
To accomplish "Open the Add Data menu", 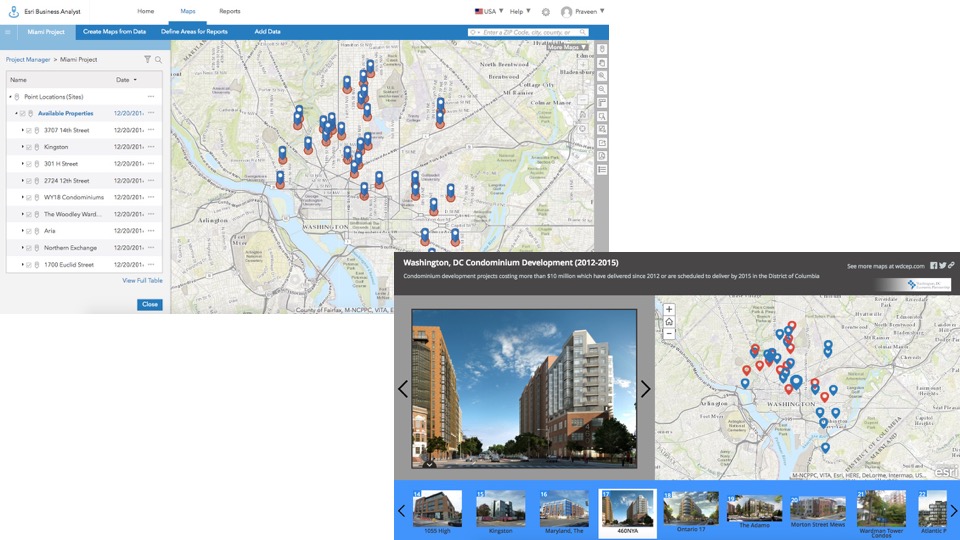I will point(268,32).
